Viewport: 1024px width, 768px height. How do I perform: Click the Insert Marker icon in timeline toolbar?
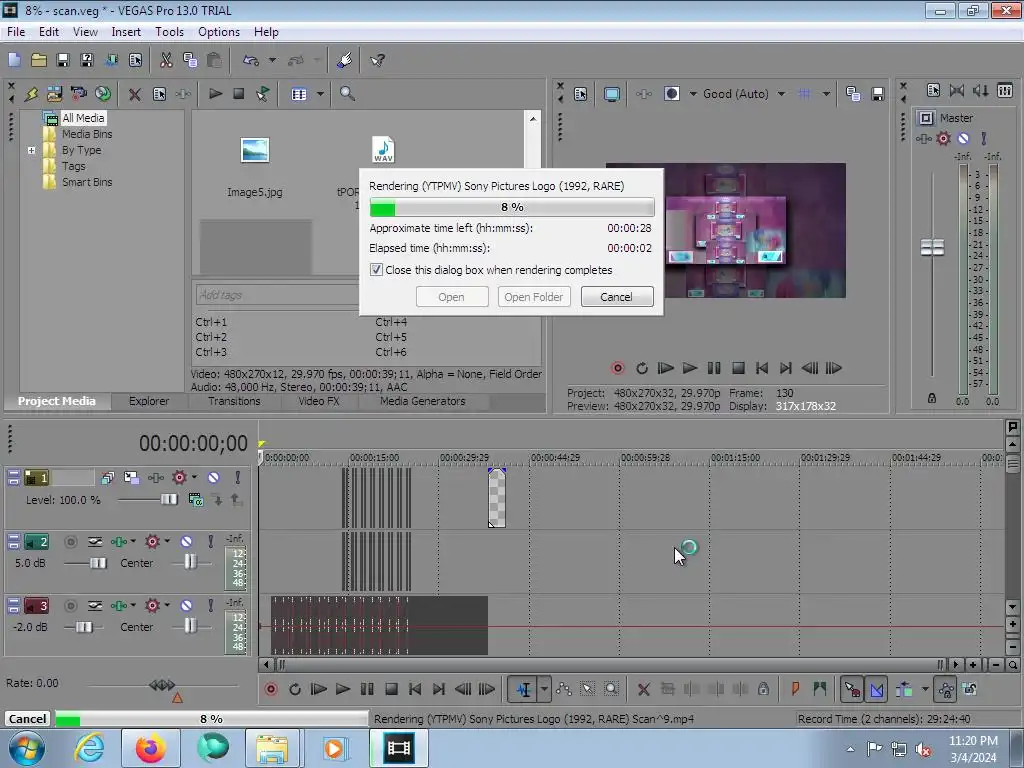point(795,689)
